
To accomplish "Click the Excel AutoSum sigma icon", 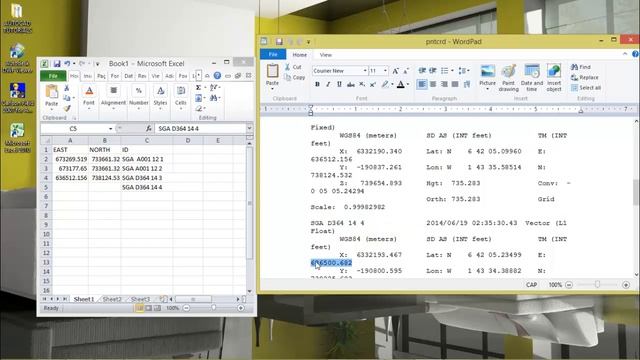I will pos(198,87).
